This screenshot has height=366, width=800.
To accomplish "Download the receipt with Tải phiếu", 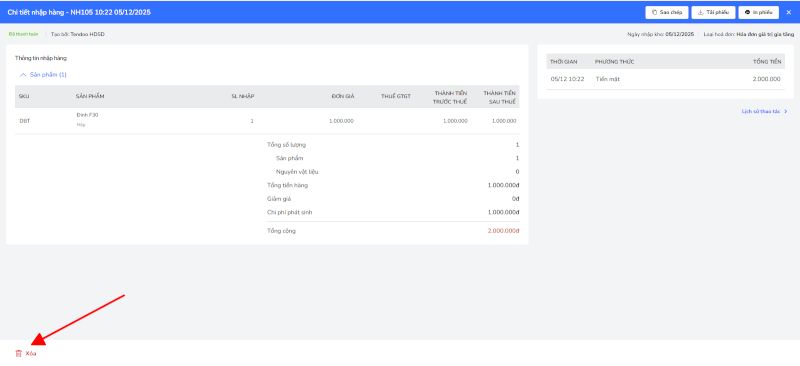I will pyautogui.click(x=713, y=12).
